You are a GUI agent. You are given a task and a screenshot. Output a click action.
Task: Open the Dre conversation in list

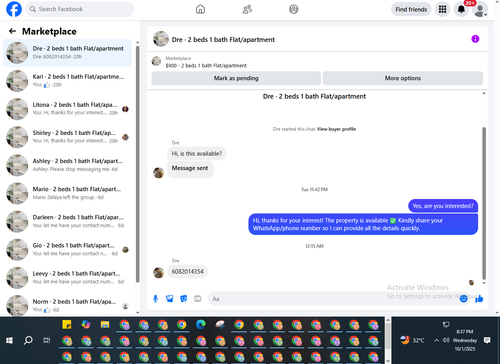67,53
